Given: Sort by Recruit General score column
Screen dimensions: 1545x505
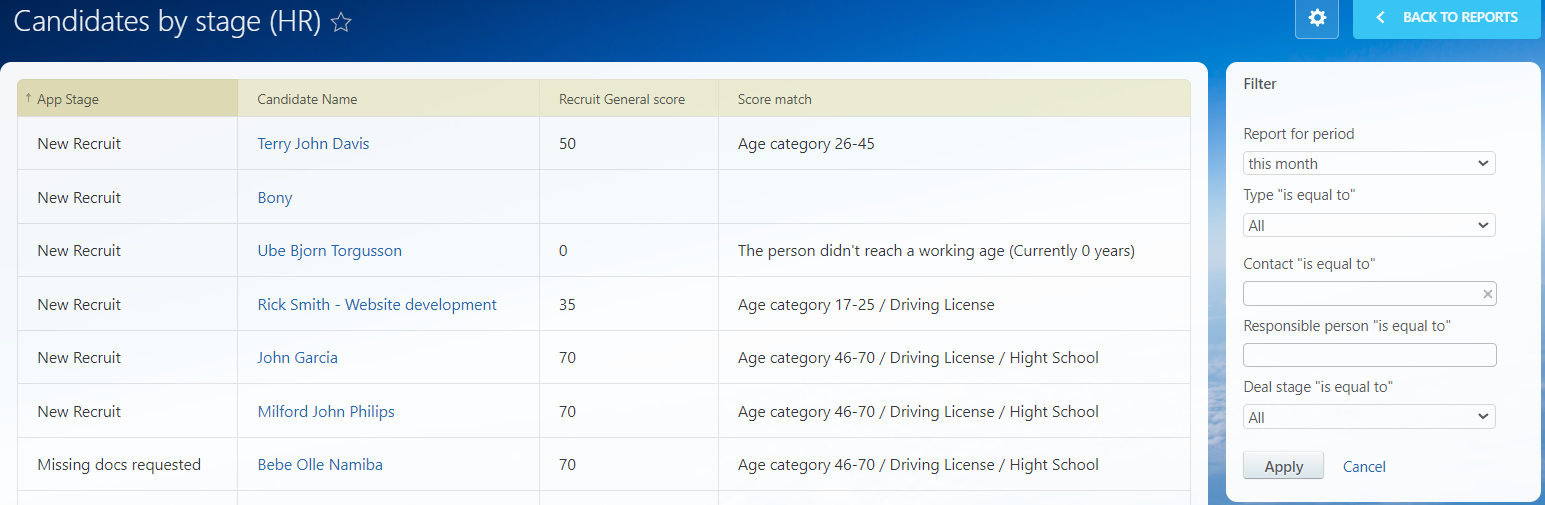Looking at the screenshot, I should (621, 99).
